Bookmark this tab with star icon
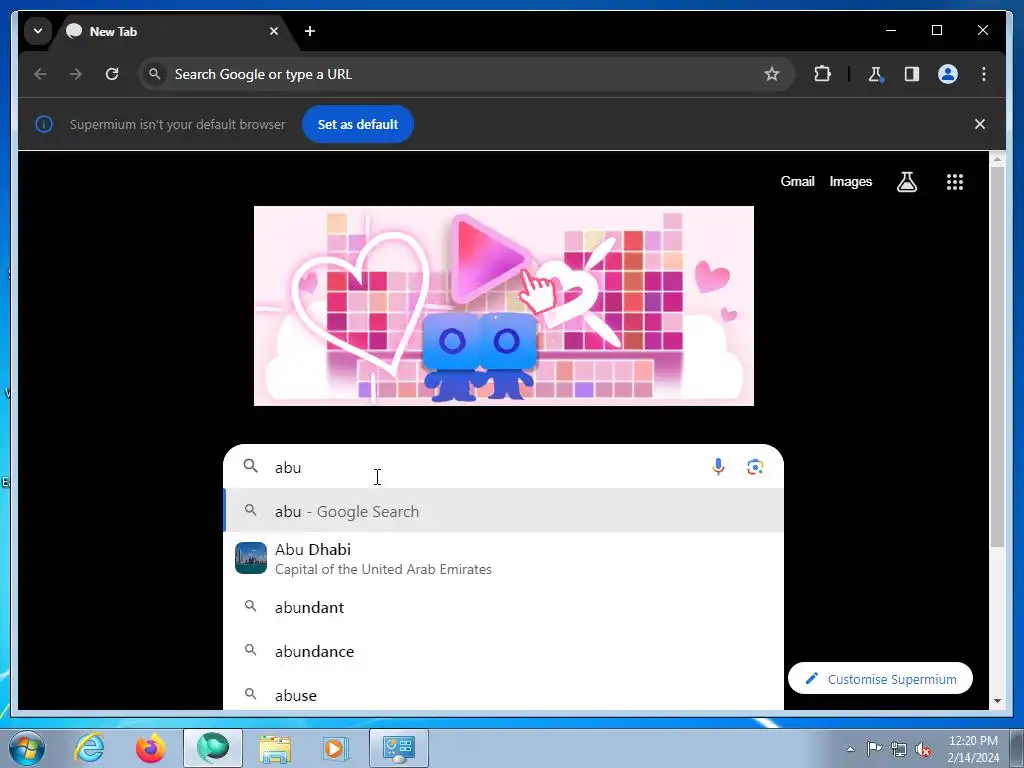This screenshot has height=768, width=1024. pyautogui.click(x=772, y=74)
